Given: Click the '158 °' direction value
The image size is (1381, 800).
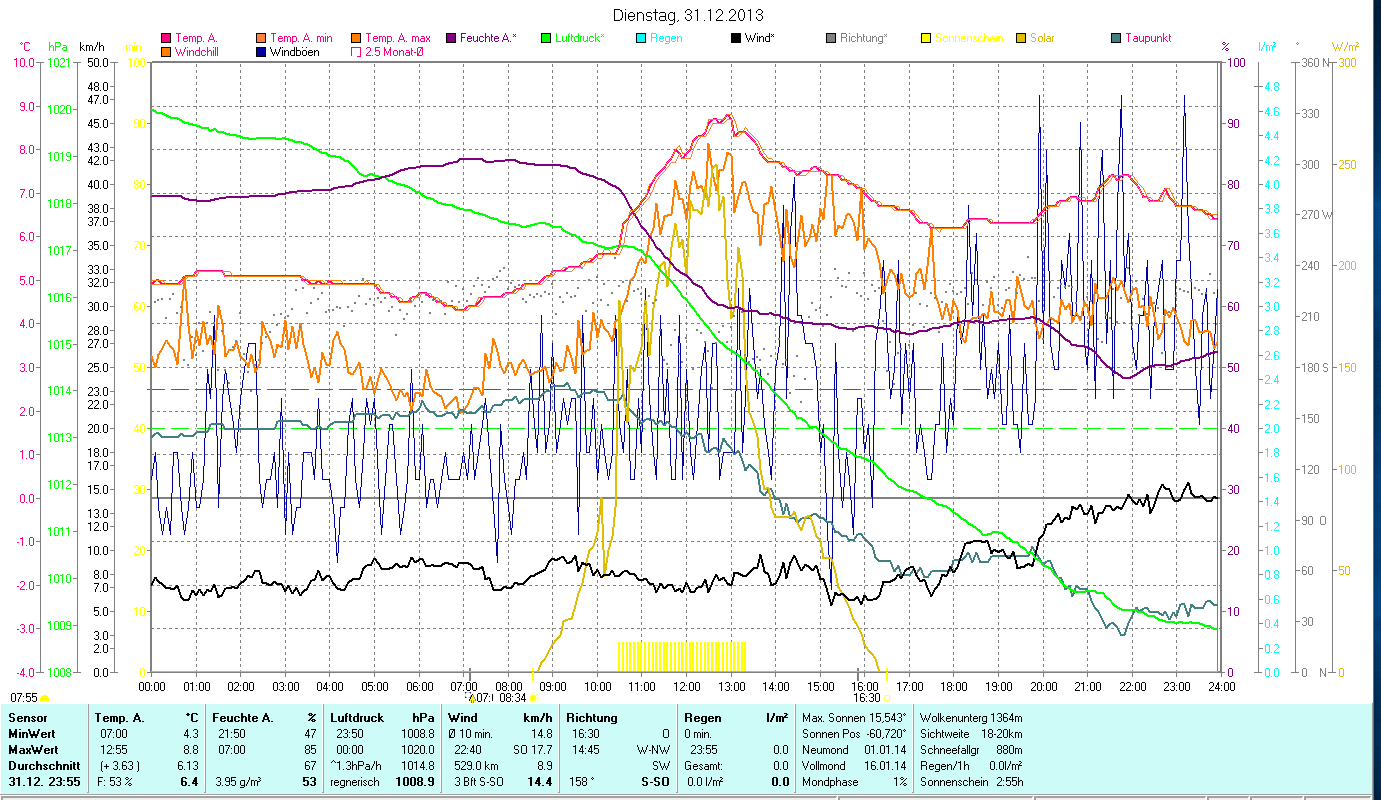Looking at the screenshot, I should point(582,782).
